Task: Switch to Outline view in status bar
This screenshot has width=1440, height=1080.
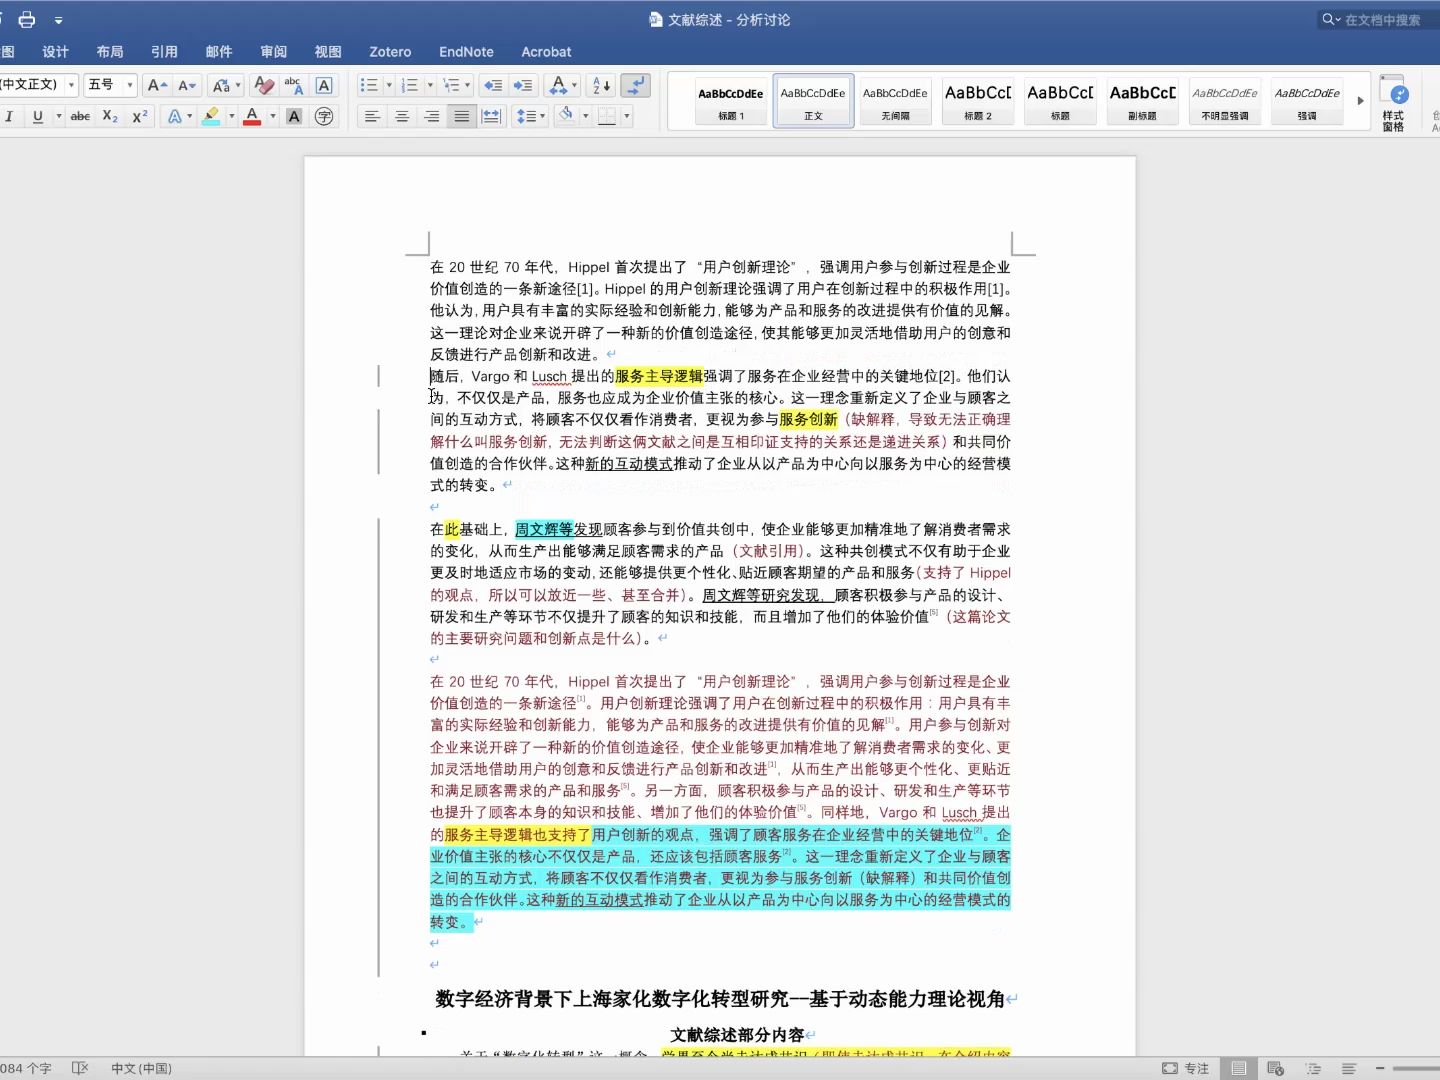Action: coord(1313,1068)
